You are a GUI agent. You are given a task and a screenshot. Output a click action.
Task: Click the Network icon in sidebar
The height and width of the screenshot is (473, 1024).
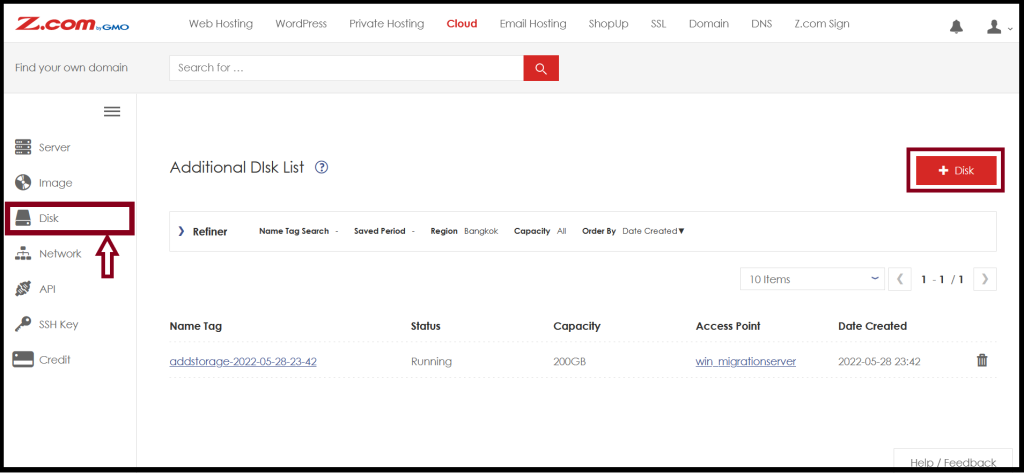23,253
